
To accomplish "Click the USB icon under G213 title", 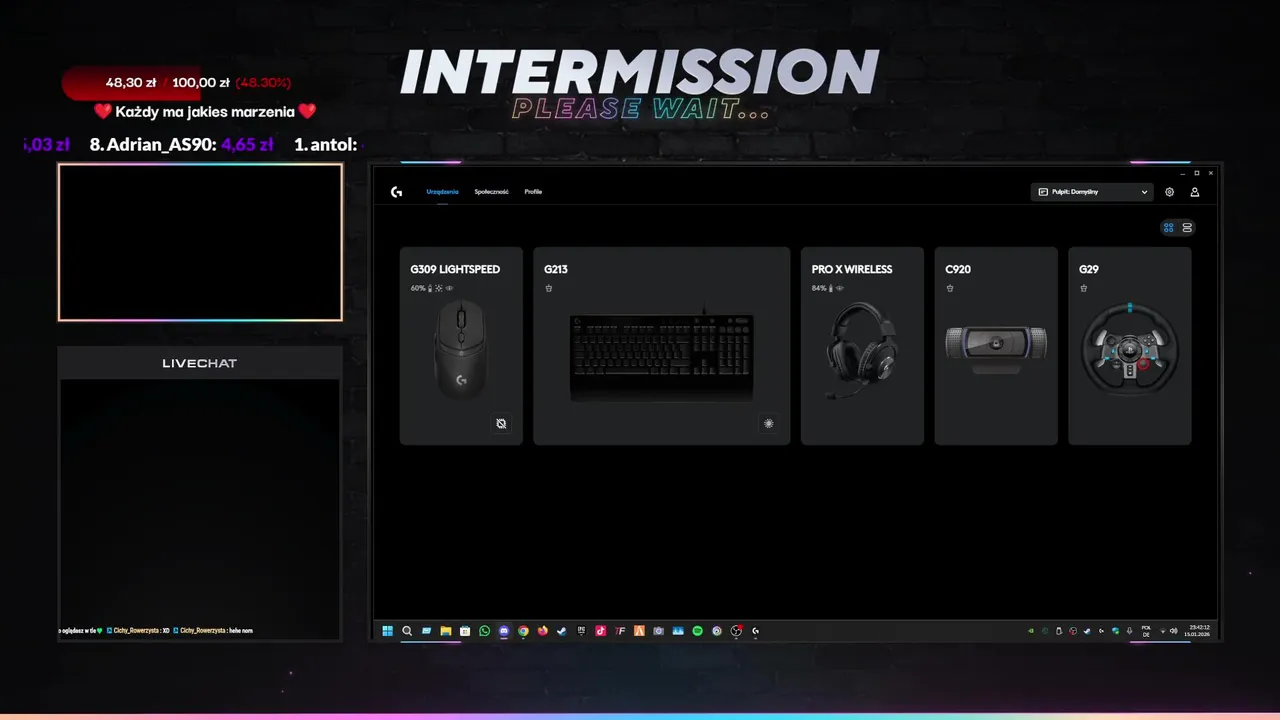I will pyautogui.click(x=548, y=288).
